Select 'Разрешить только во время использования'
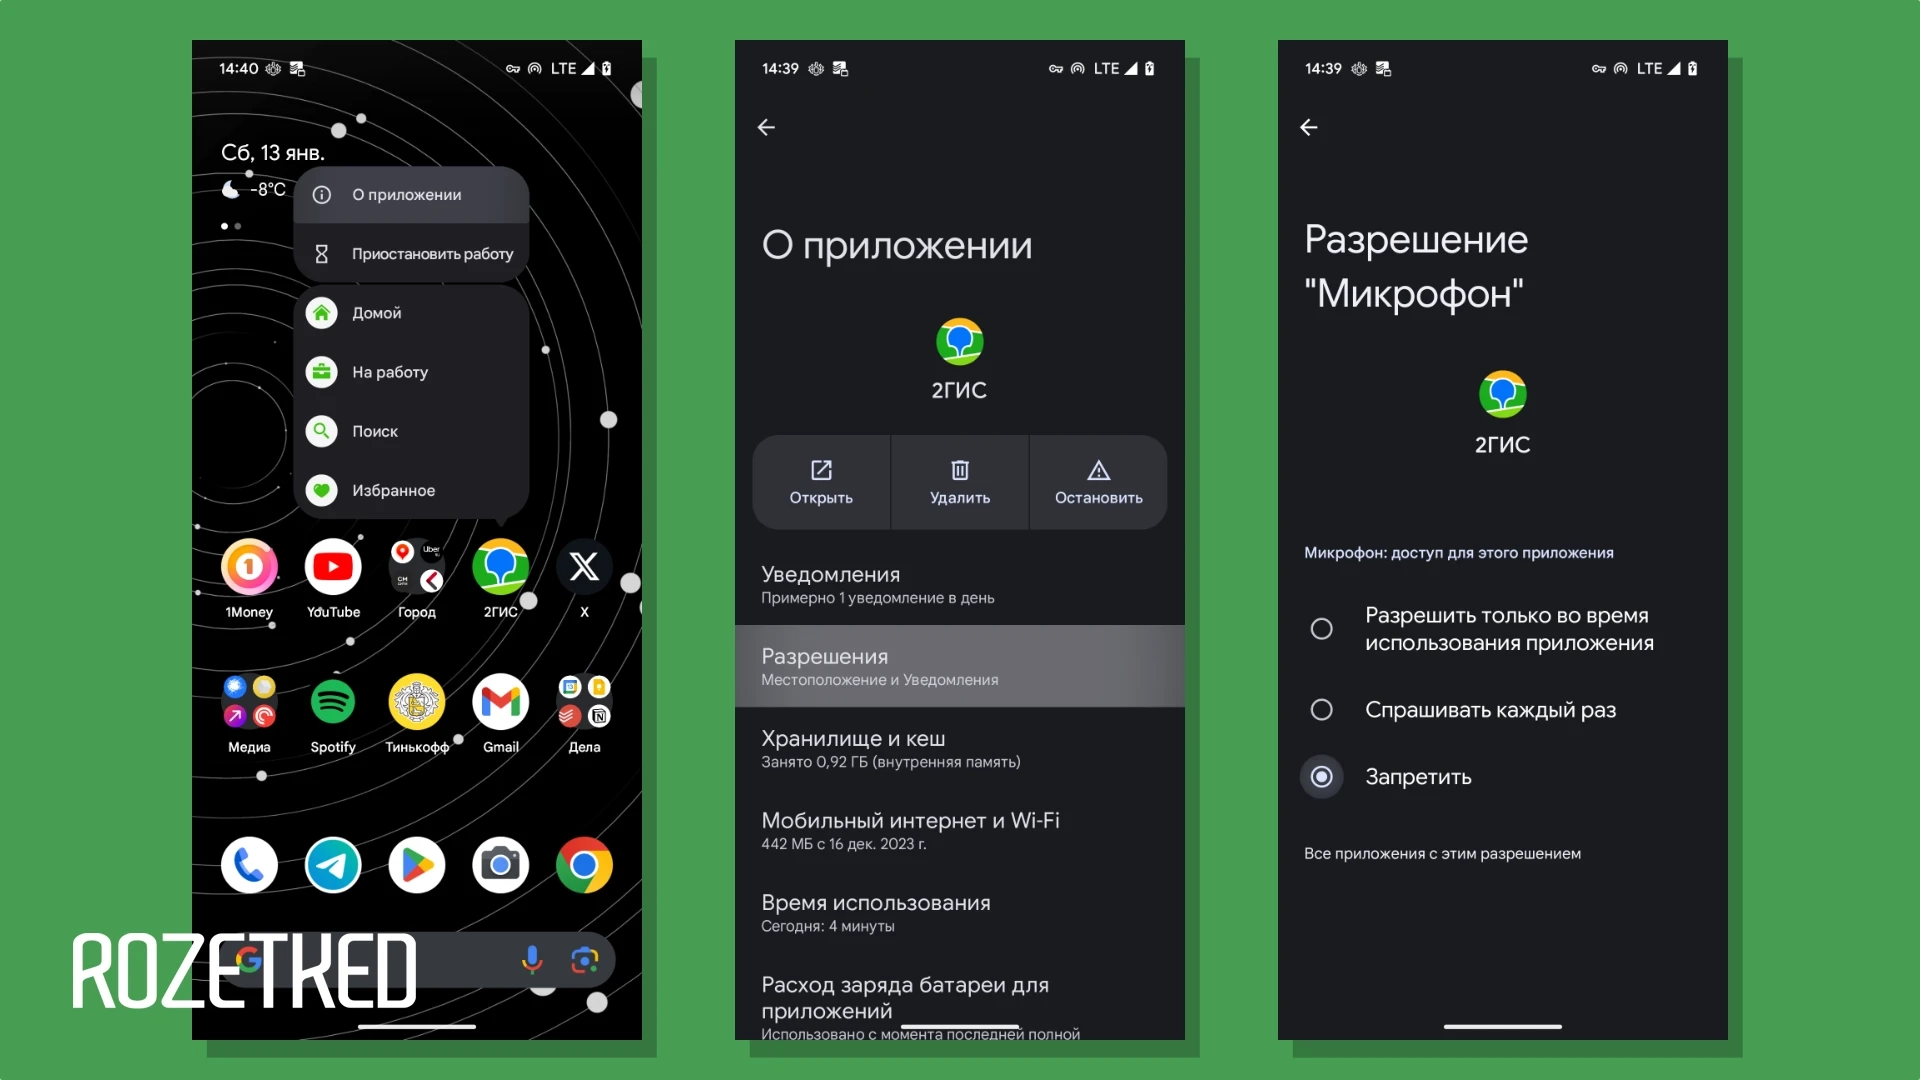Viewport: 1920px width, 1080px height. click(x=1323, y=626)
